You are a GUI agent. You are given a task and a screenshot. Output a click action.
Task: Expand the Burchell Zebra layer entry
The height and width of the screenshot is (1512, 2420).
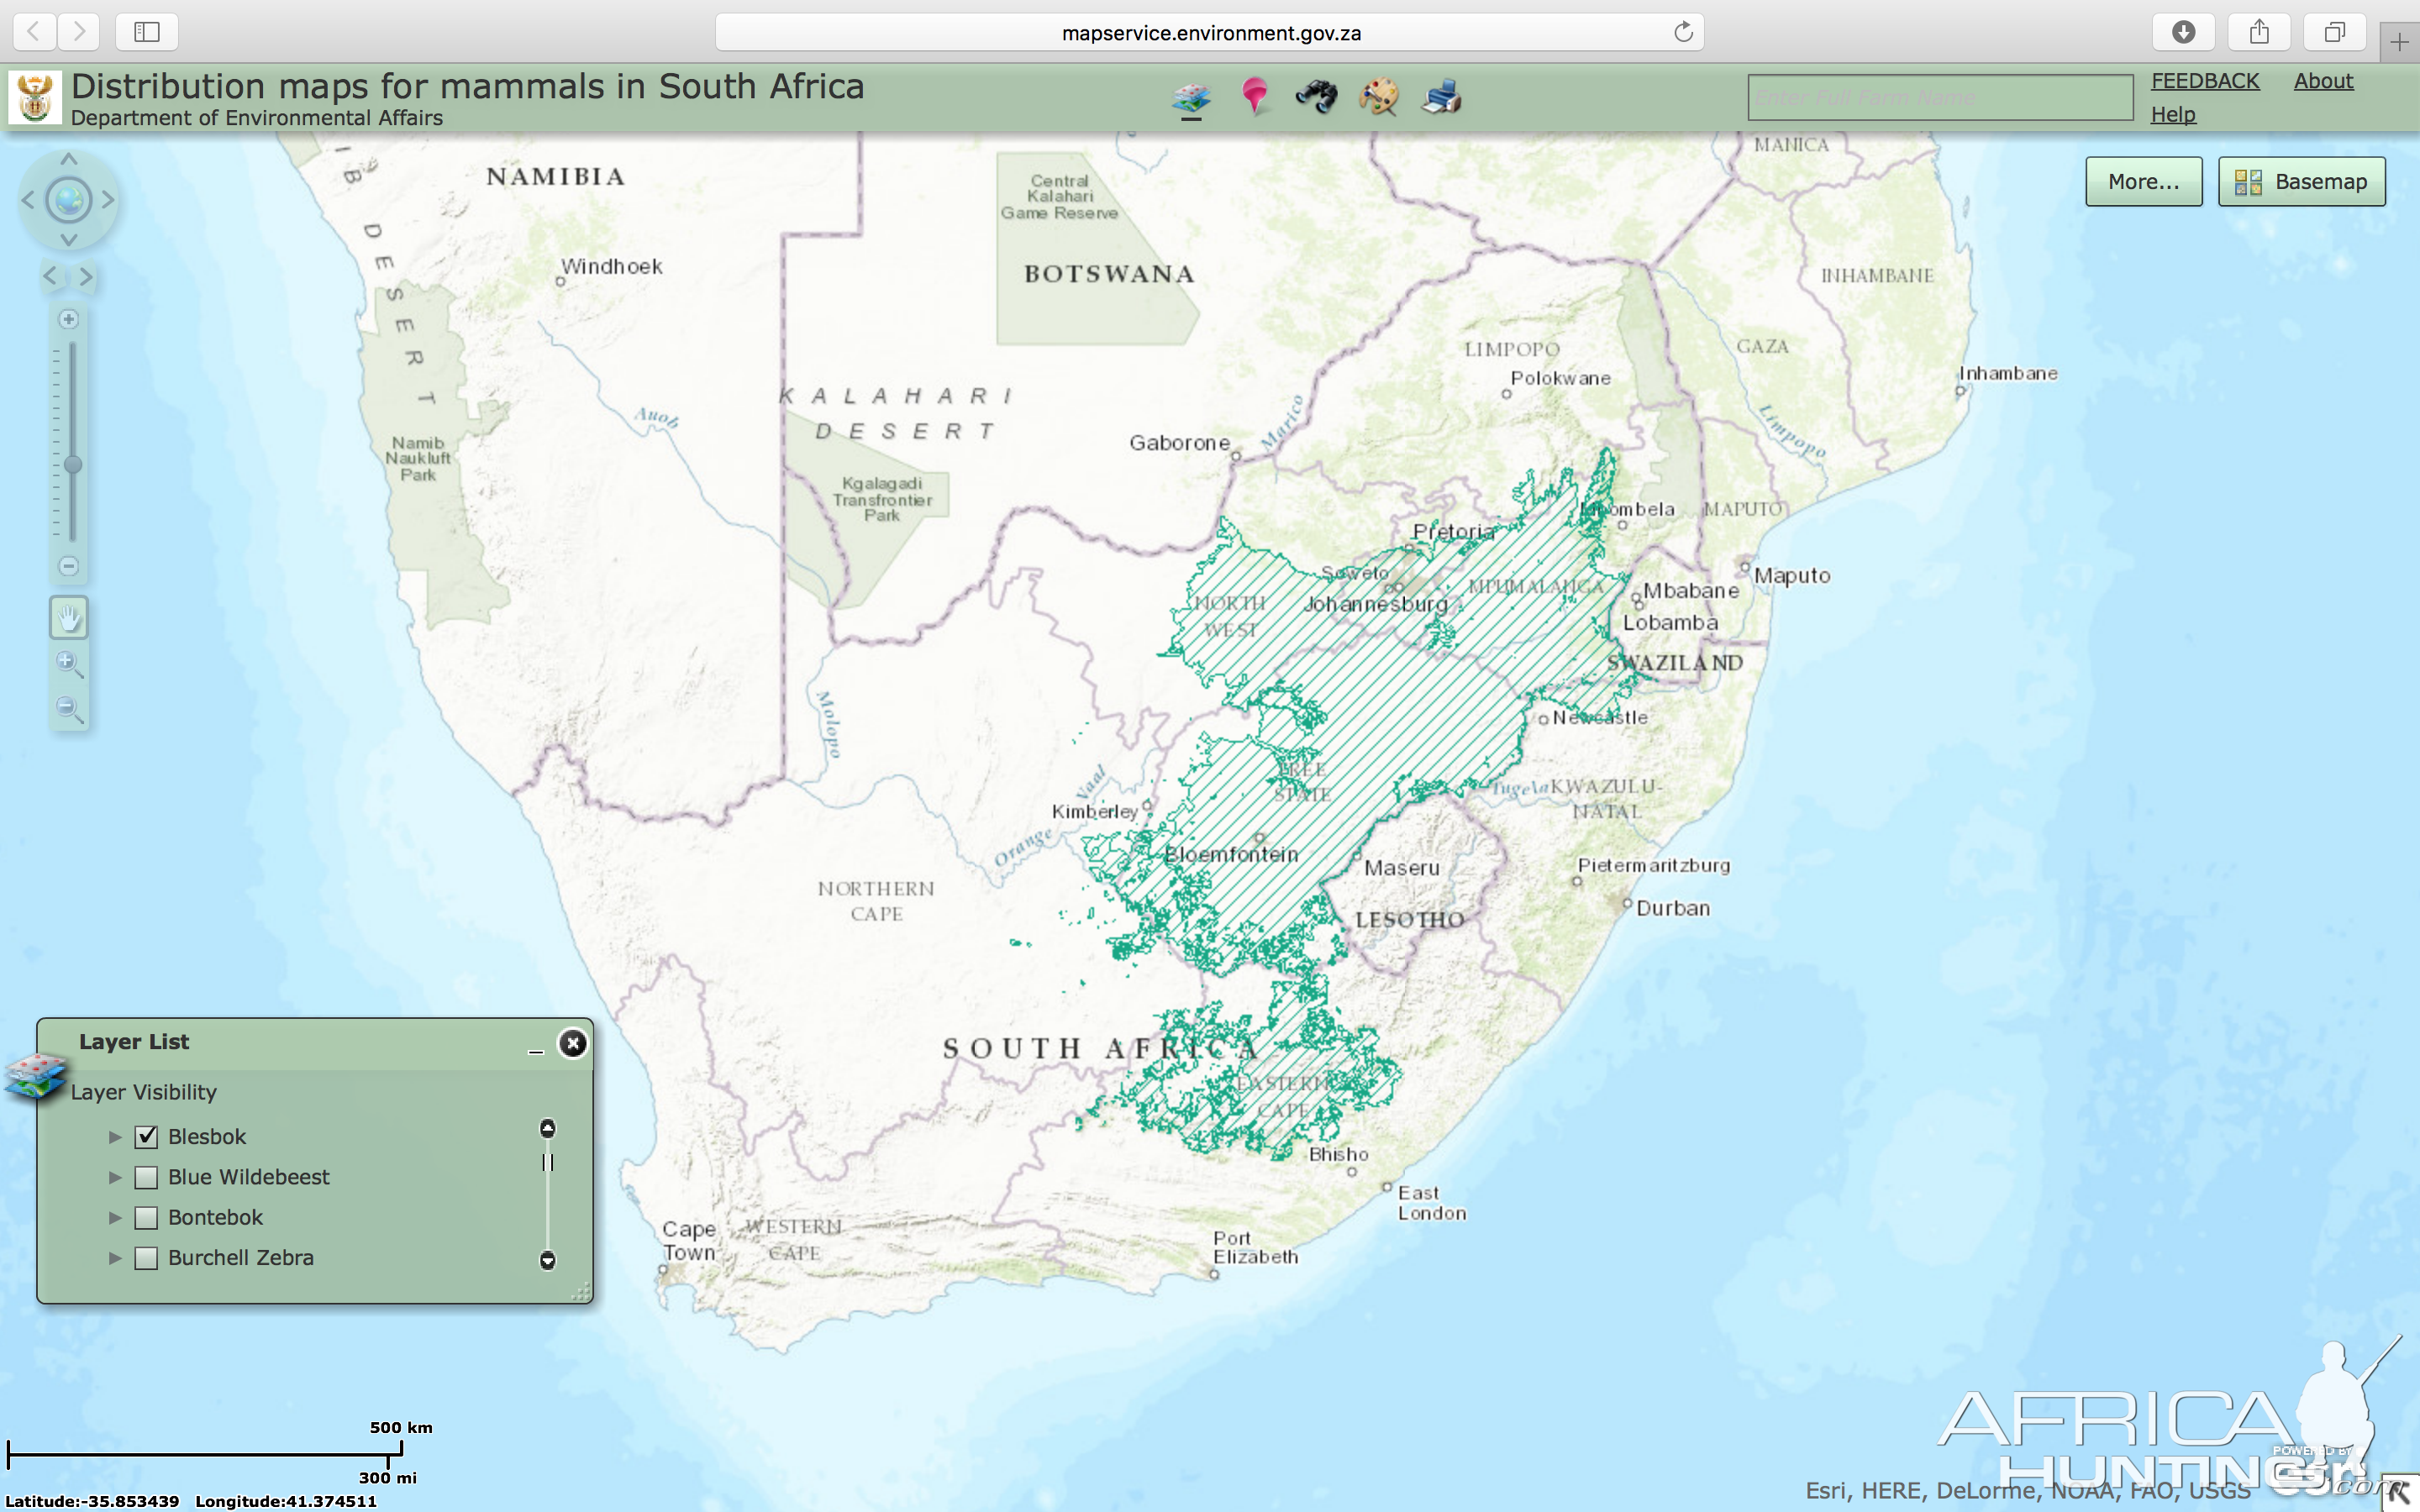coord(115,1258)
